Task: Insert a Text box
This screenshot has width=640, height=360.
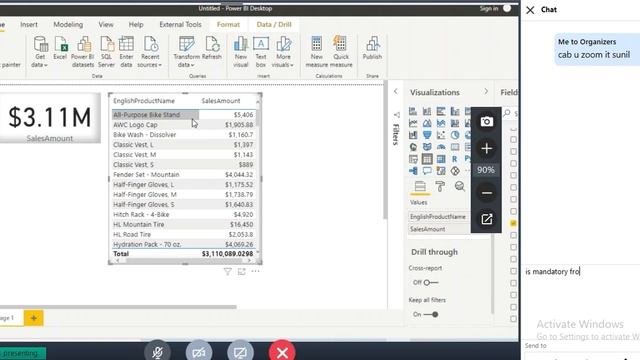Action: pyautogui.click(x=261, y=51)
